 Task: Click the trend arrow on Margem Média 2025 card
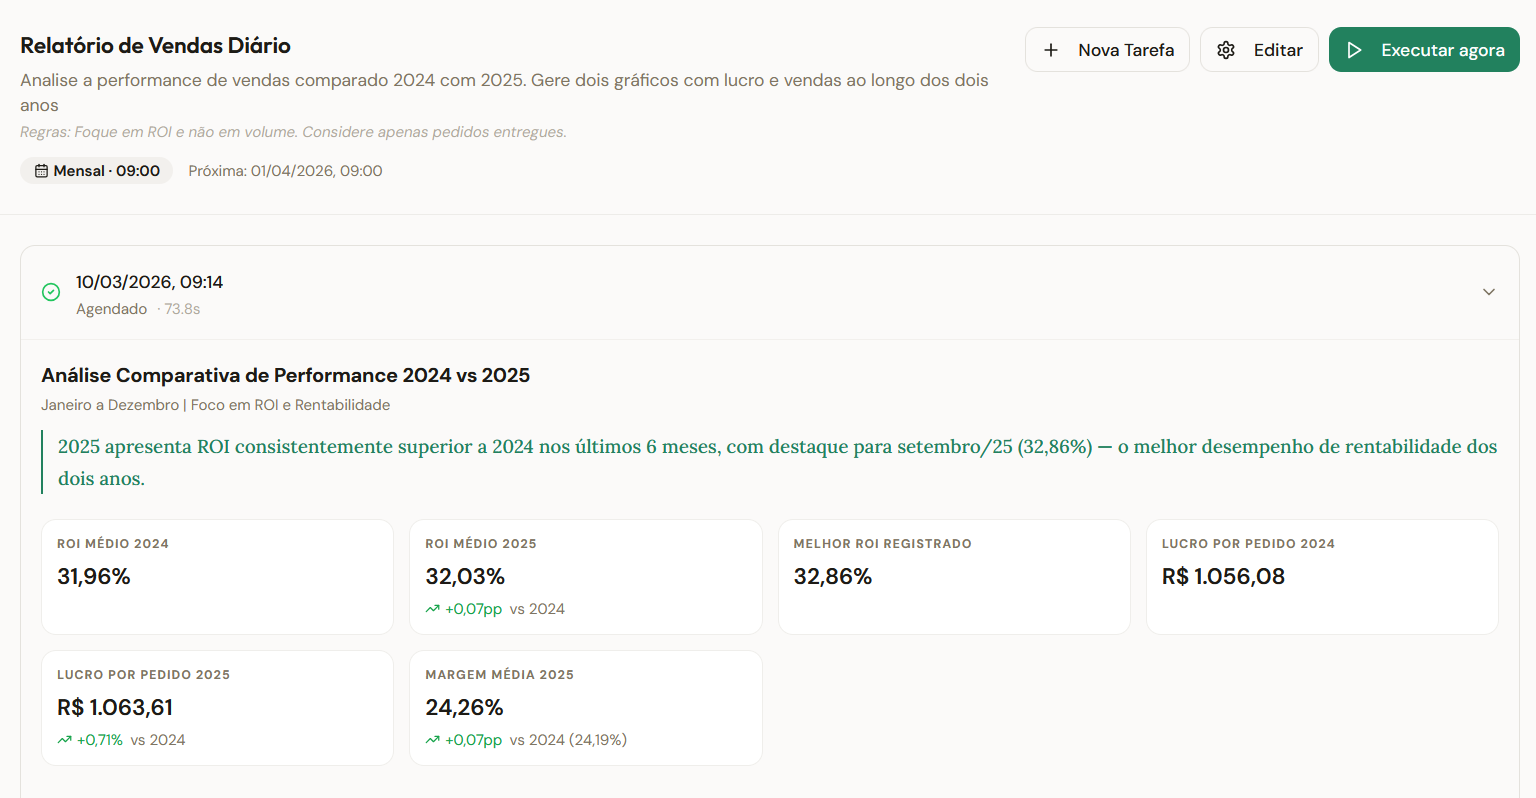pos(432,739)
